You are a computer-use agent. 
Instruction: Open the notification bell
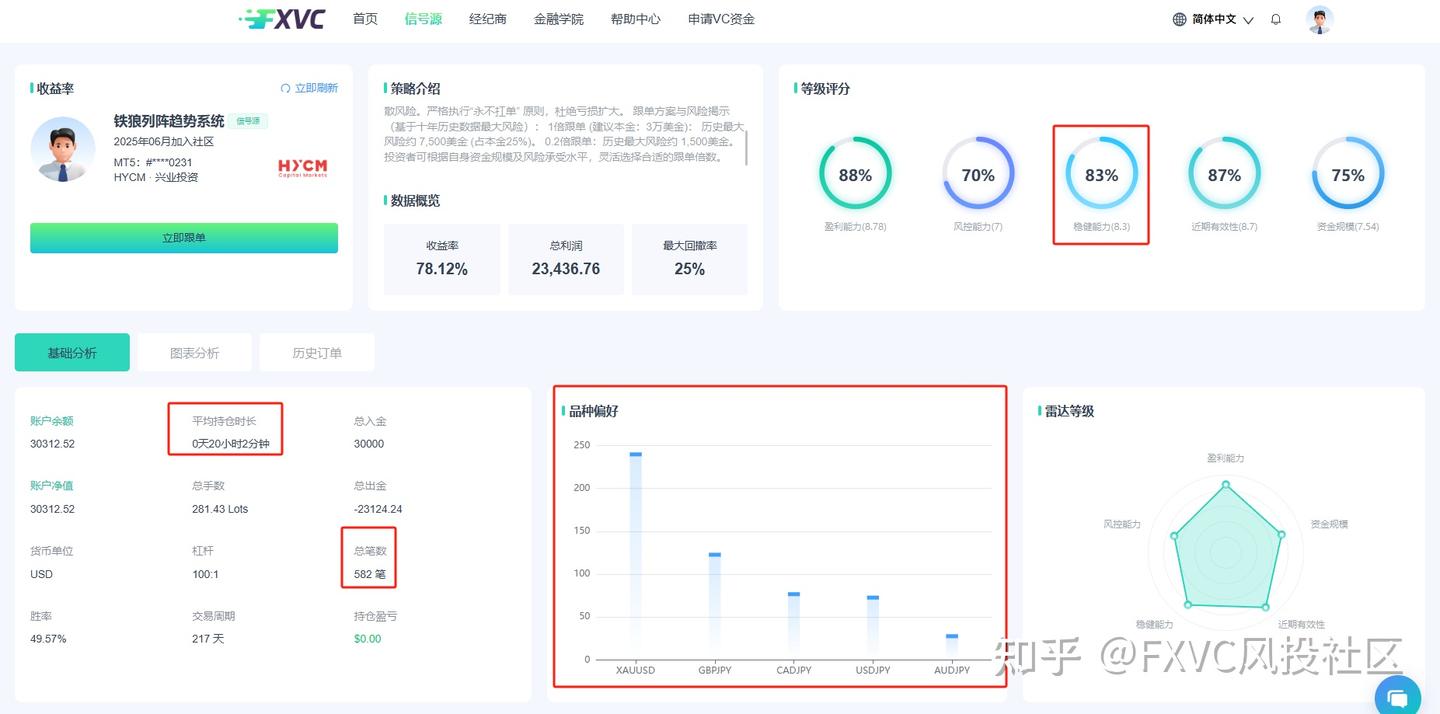1276,19
